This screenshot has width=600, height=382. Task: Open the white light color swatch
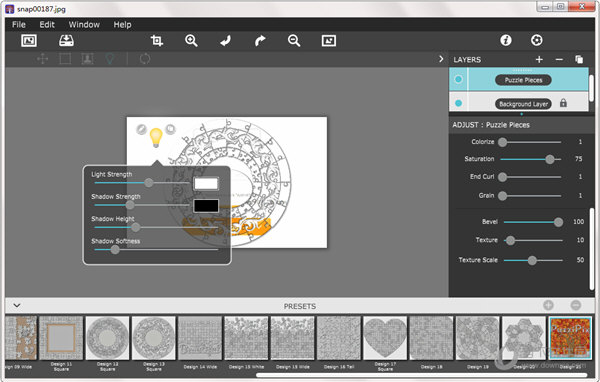[x=206, y=184]
